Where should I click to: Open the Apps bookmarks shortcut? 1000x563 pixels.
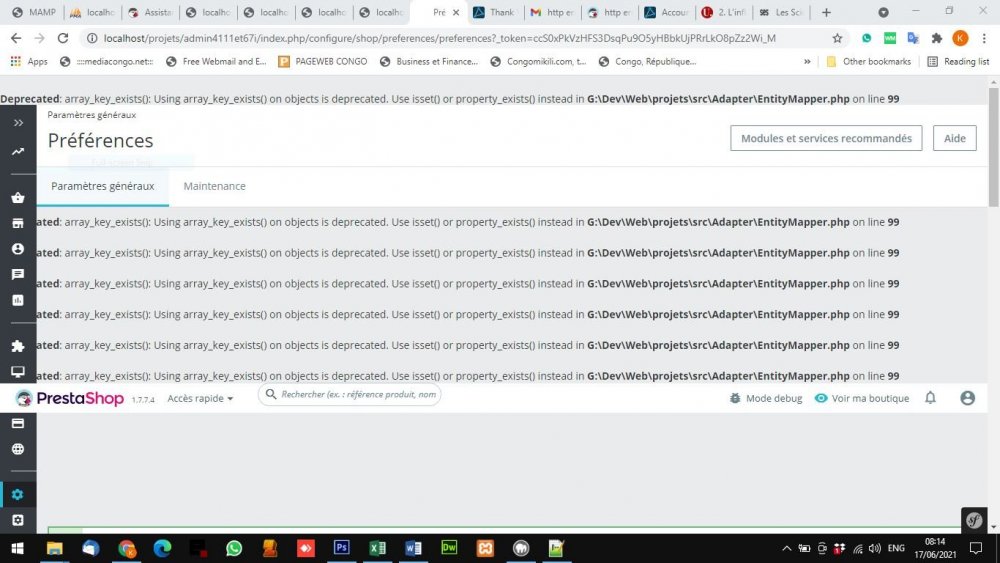29,61
